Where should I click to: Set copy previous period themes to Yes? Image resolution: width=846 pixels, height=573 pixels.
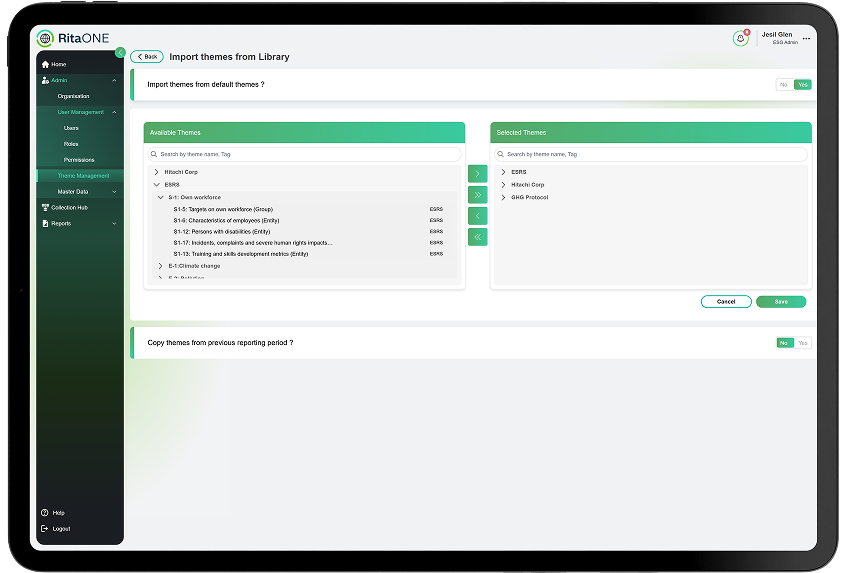point(802,343)
